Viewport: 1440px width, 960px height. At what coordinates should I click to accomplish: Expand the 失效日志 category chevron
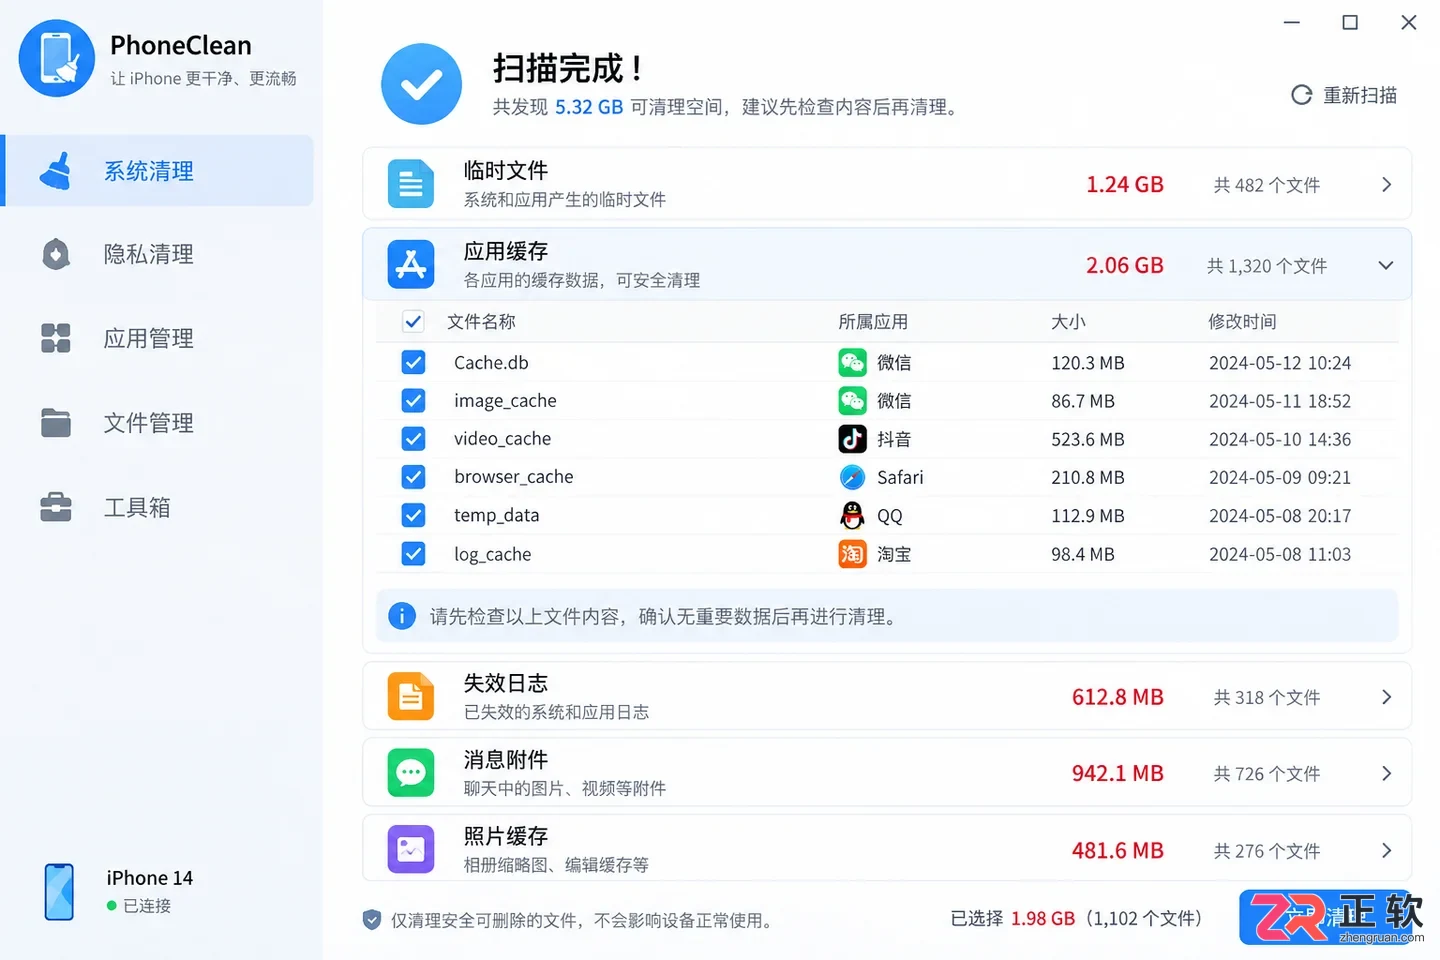[x=1386, y=697]
